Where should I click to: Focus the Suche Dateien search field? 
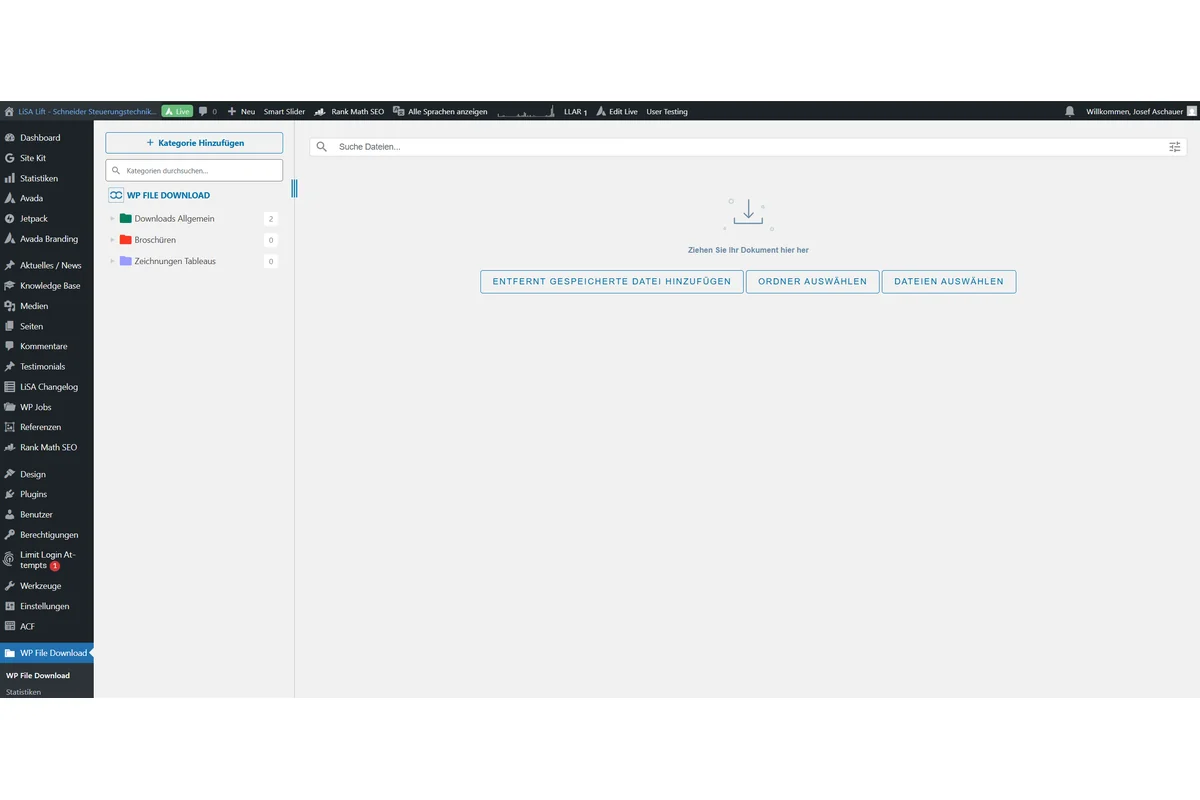tap(740, 147)
